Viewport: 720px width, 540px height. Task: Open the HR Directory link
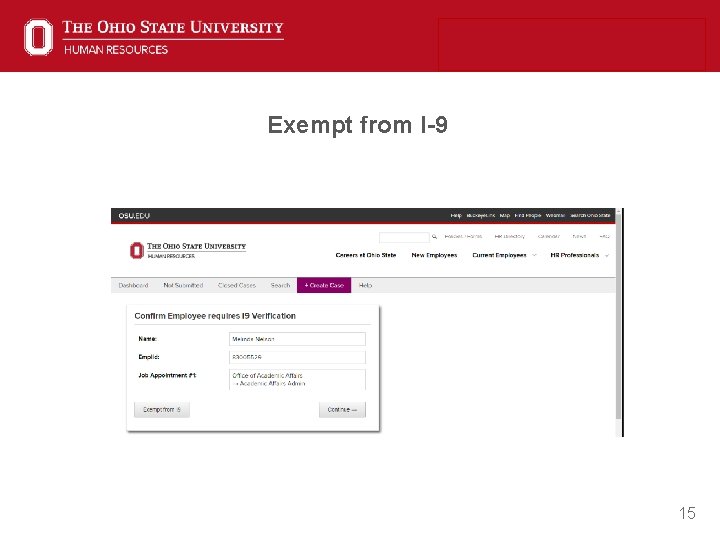(x=510, y=236)
